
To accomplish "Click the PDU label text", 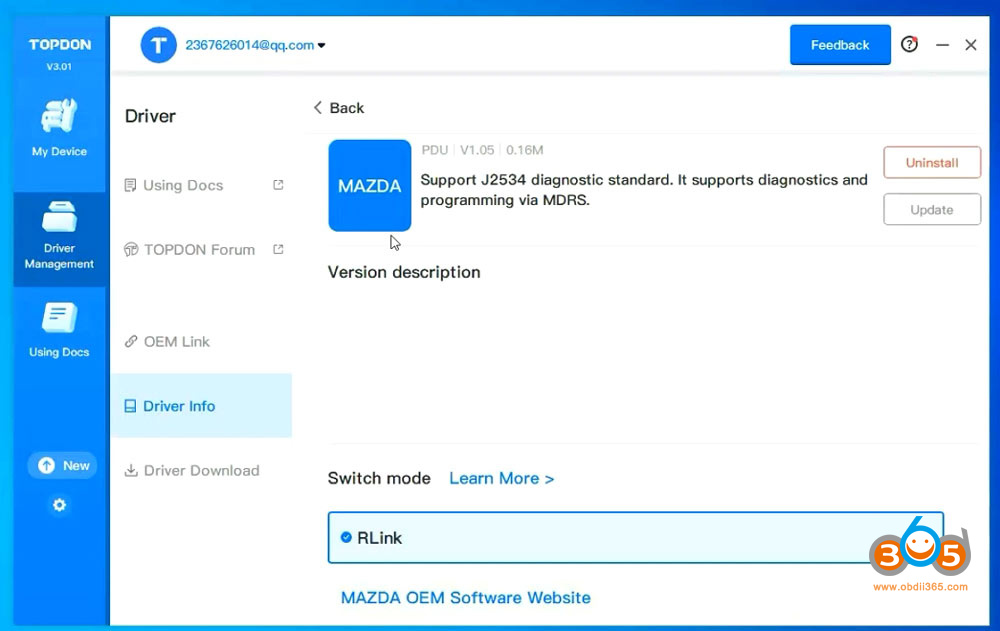I will [434, 150].
